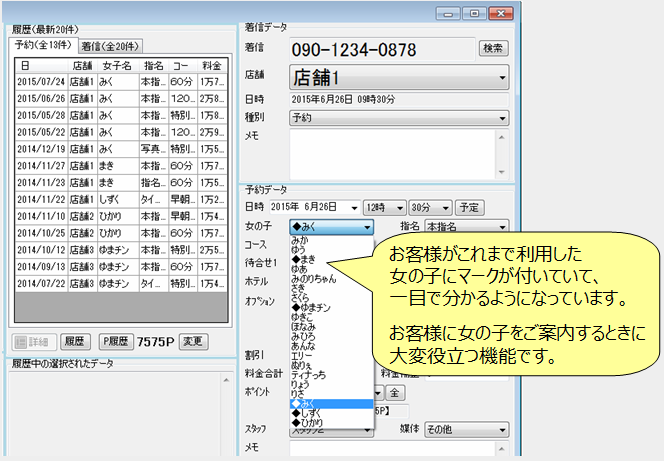This screenshot has width=664, height=461.
Task: Select ◆まき from the girl list
Action: coord(304,260)
